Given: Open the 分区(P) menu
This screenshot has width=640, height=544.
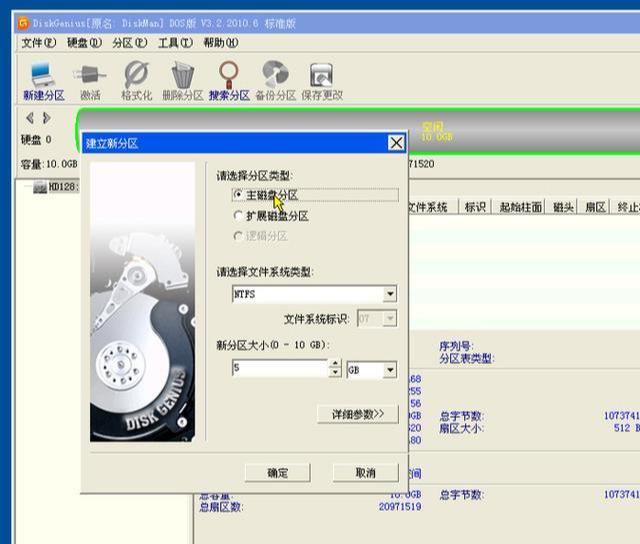Looking at the screenshot, I should [x=130, y=42].
